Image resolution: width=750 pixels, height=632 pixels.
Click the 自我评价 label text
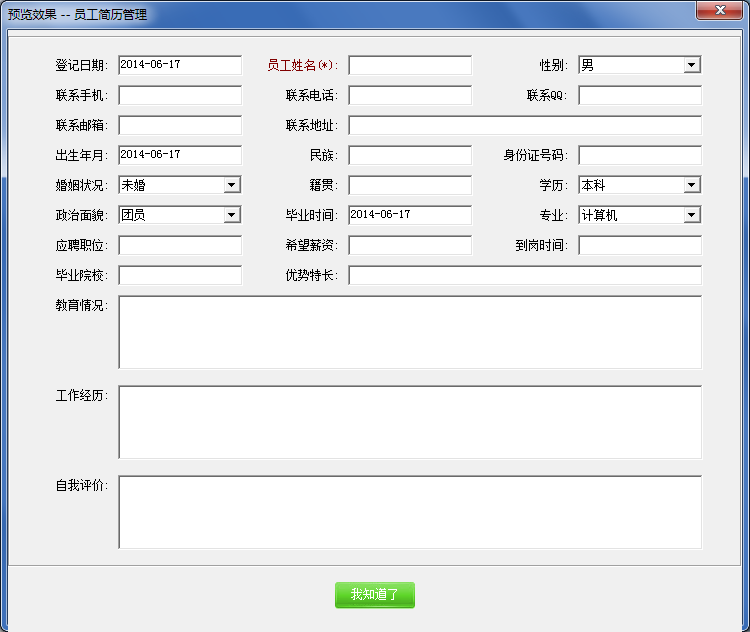pyautogui.click(x=82, y=485)
